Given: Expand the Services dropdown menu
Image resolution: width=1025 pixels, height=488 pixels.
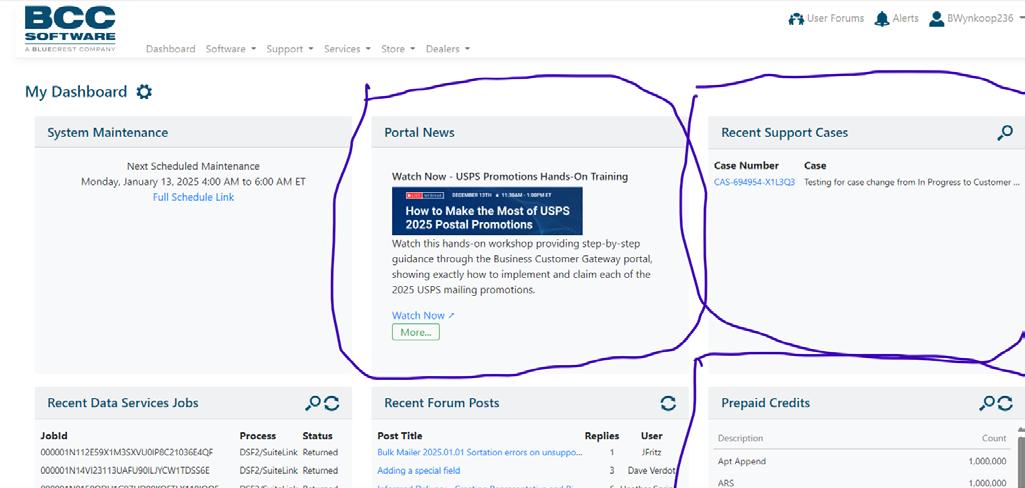Looking at the screenshot, I should [x=347, y=49].
